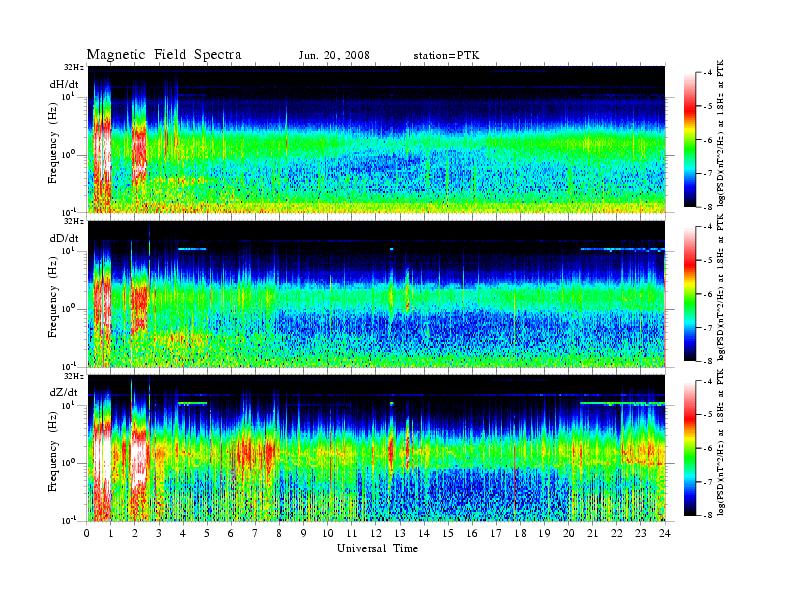Click the "-5" tick of dD/dt color bar
Image resolution: width=792 pixels, height=612 pixels.
coord(708,261)
